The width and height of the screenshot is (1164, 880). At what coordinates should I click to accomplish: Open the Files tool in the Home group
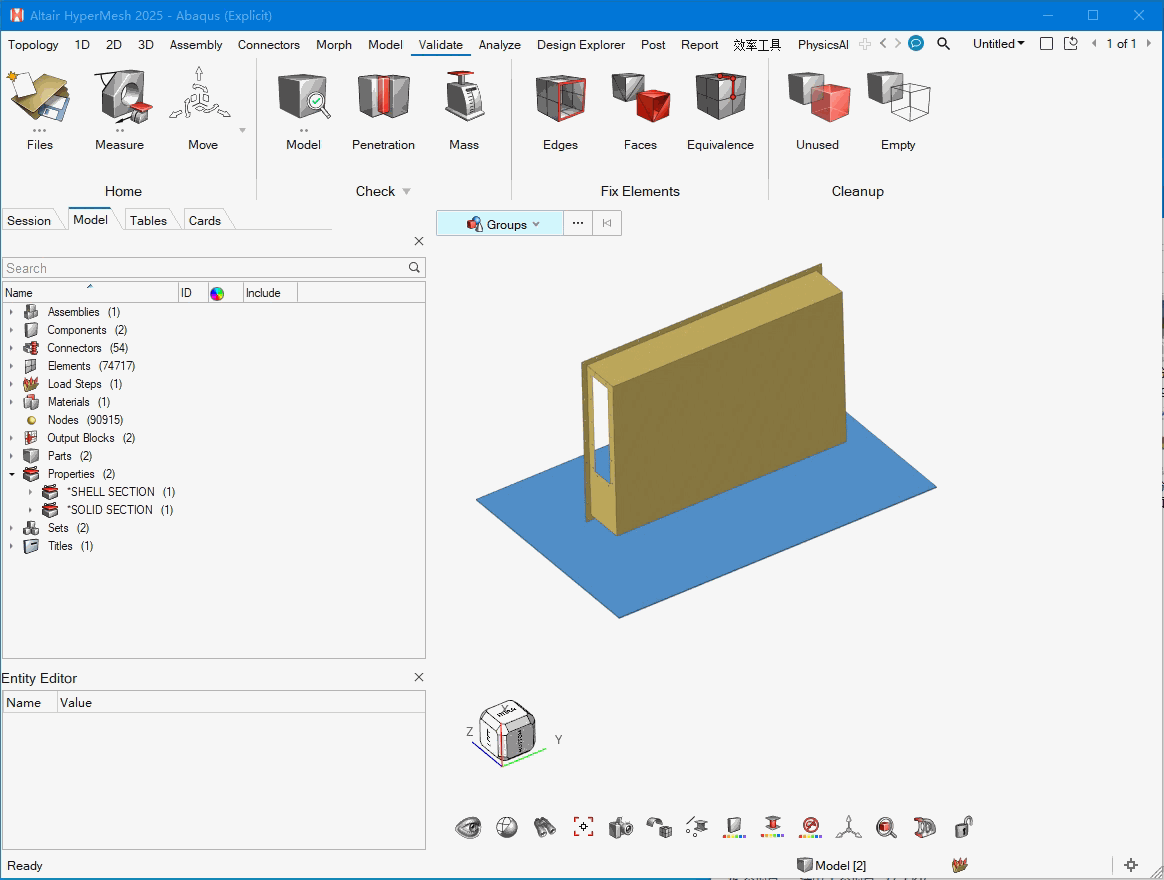(39, 109)
